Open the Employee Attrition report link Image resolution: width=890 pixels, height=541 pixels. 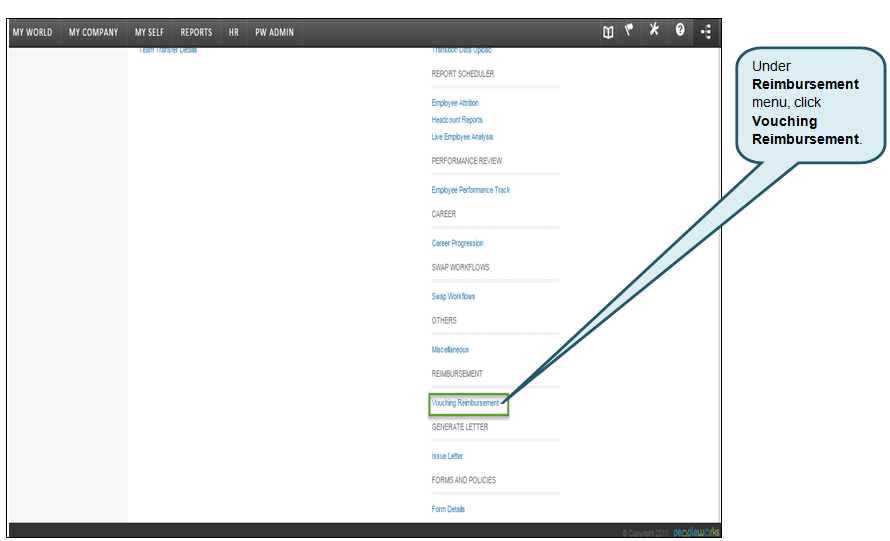pyautogui.click(x=455, y=103)
